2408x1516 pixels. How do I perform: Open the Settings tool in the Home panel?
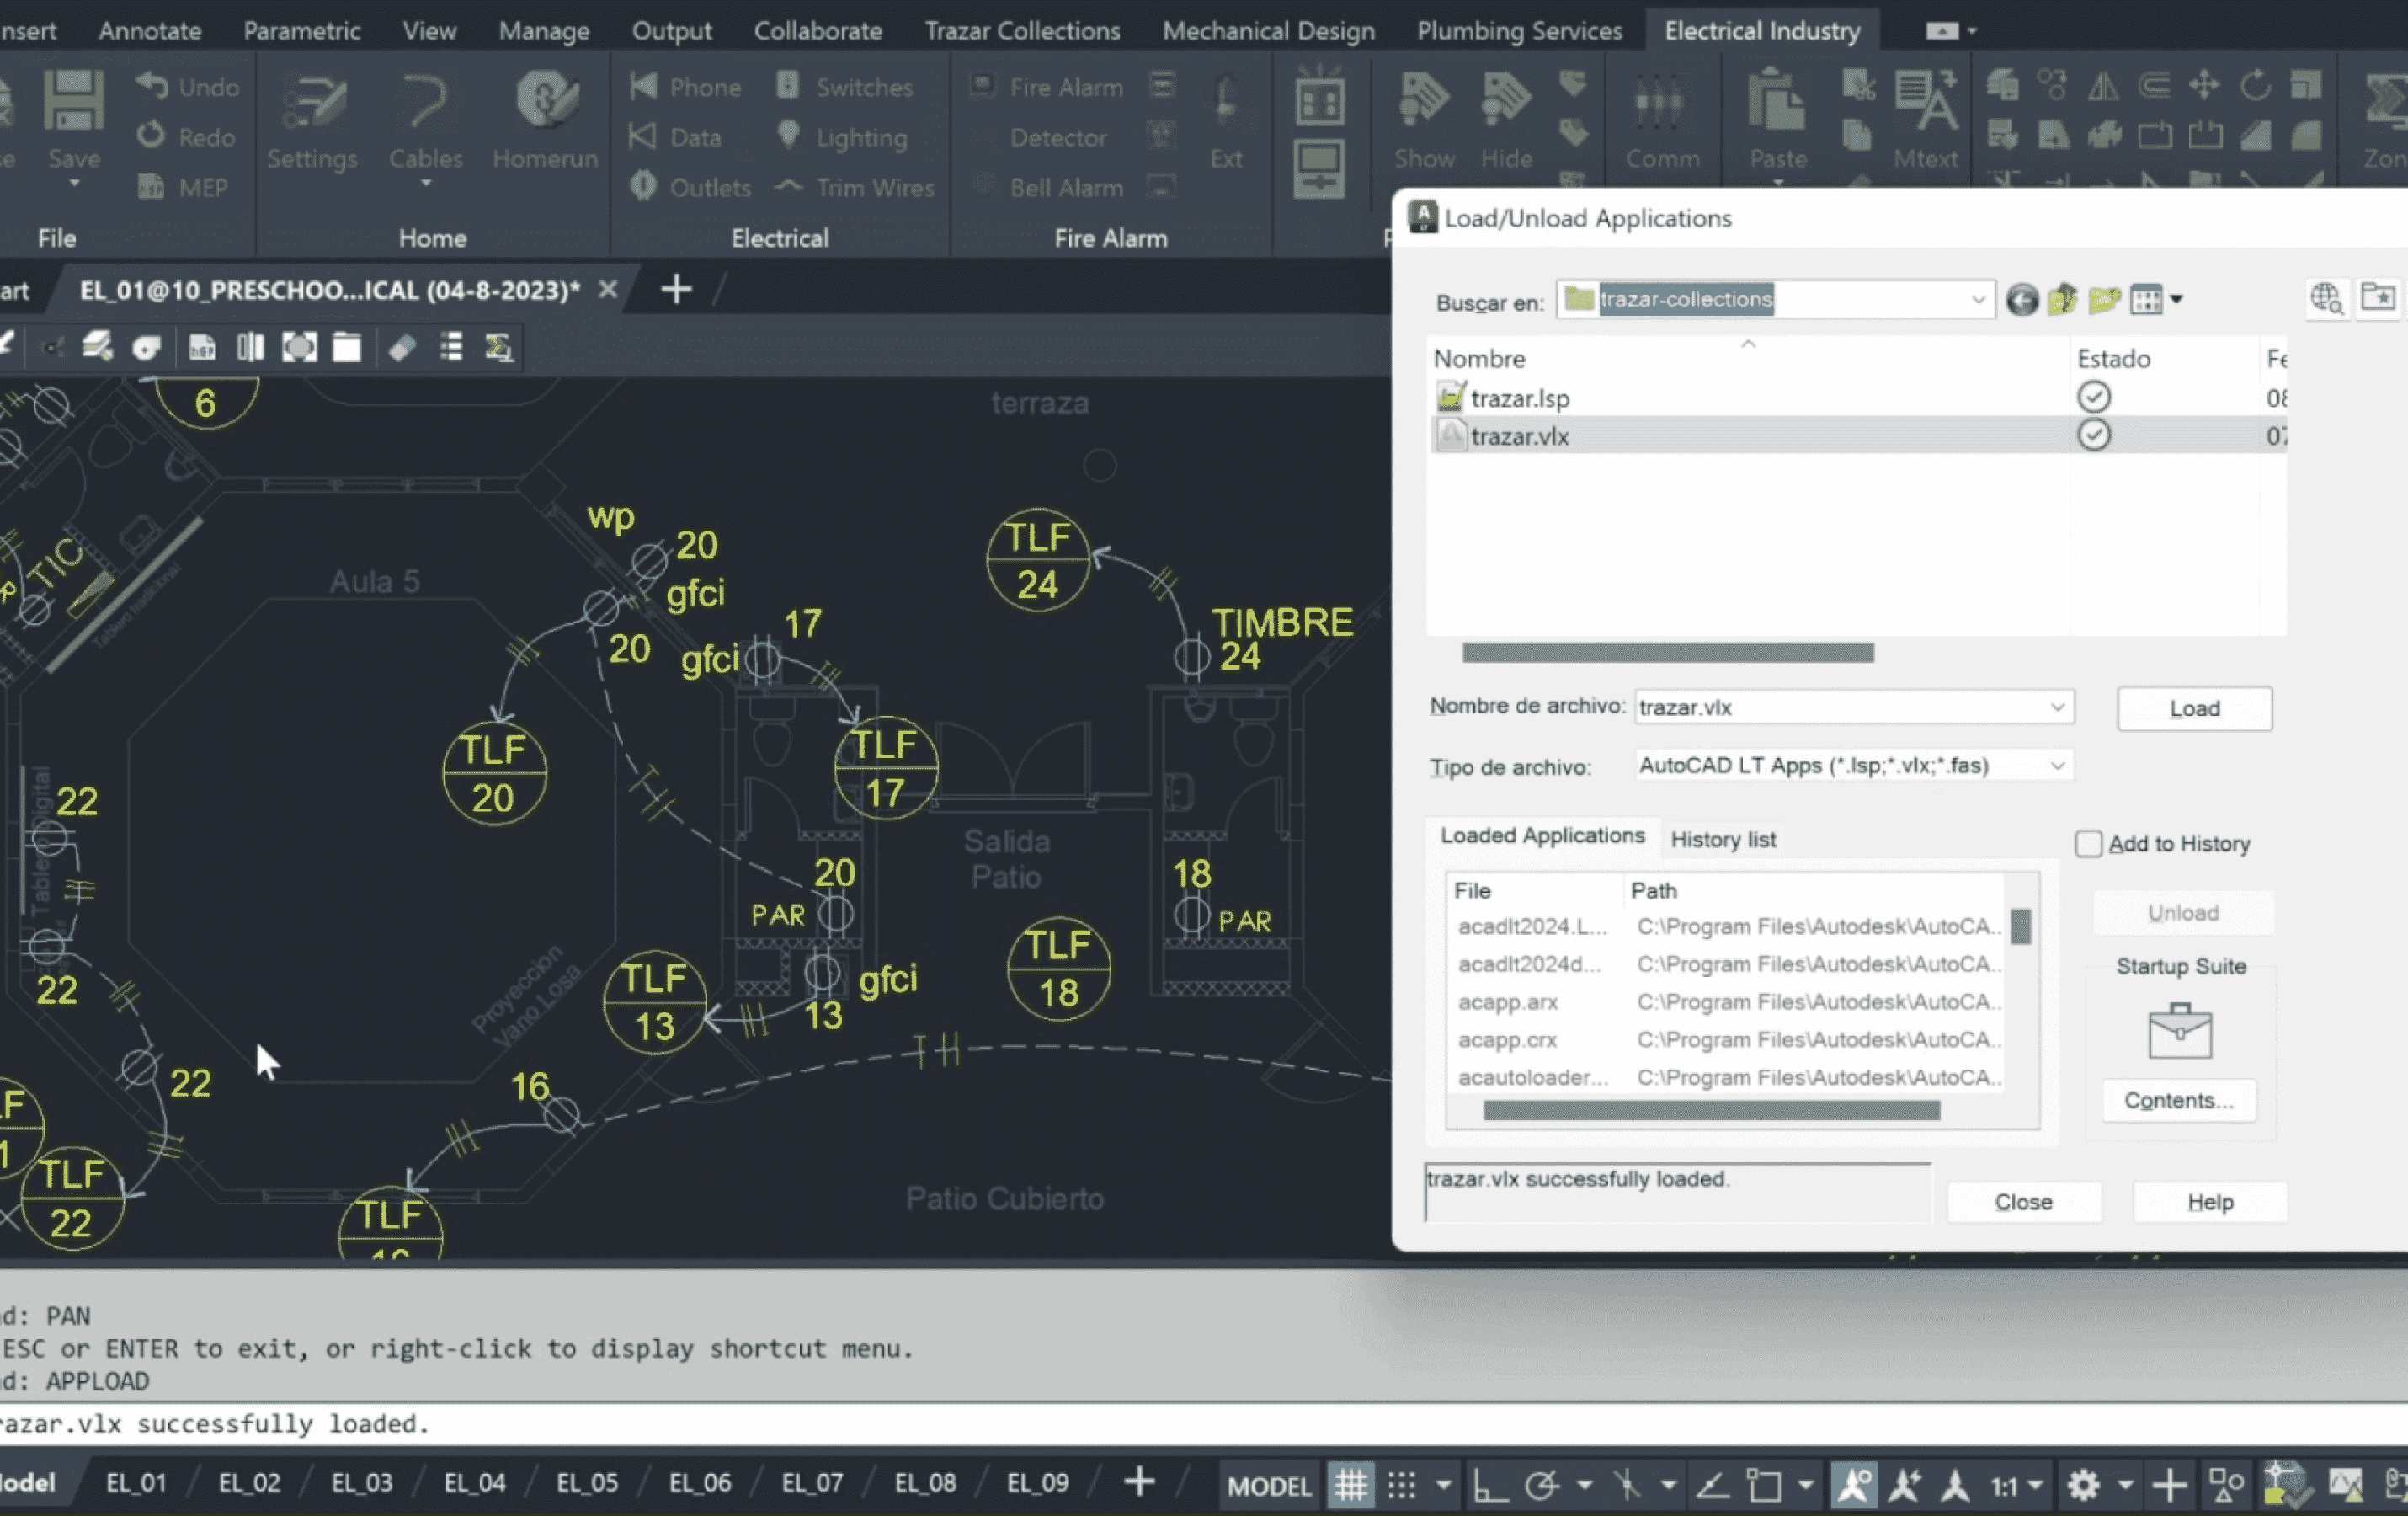pyautogui.click(x=312, y=122)
